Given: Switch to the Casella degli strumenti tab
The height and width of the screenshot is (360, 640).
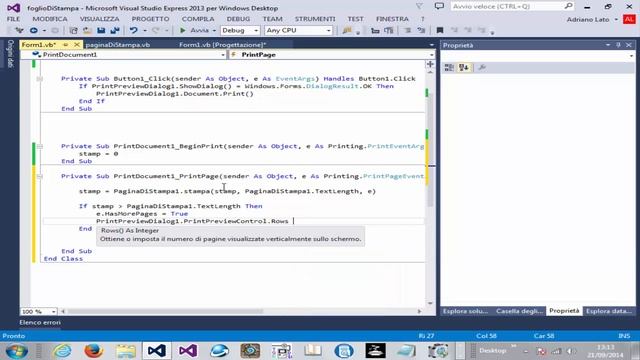Looking at the screenshot, I should click(519, 311).
